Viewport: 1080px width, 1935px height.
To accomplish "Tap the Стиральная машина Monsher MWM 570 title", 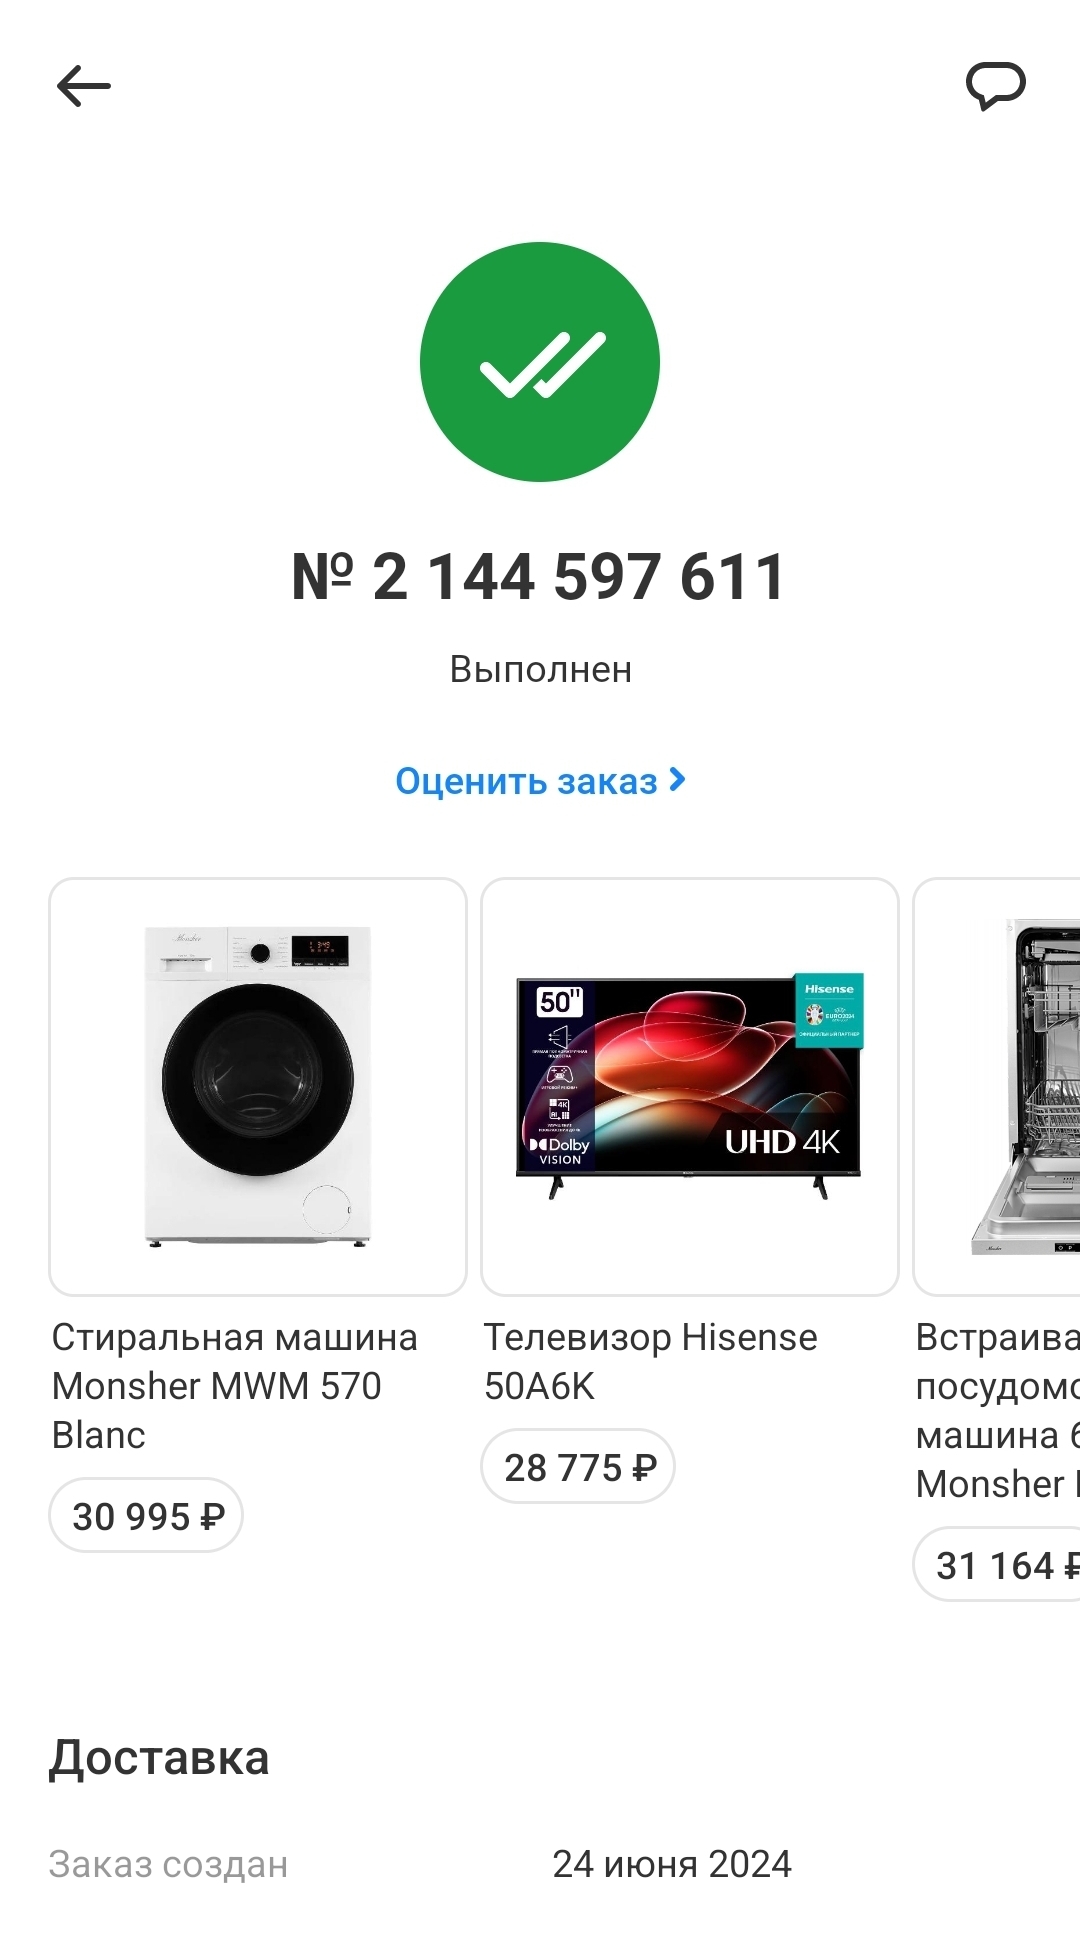I will (234, 1386).
